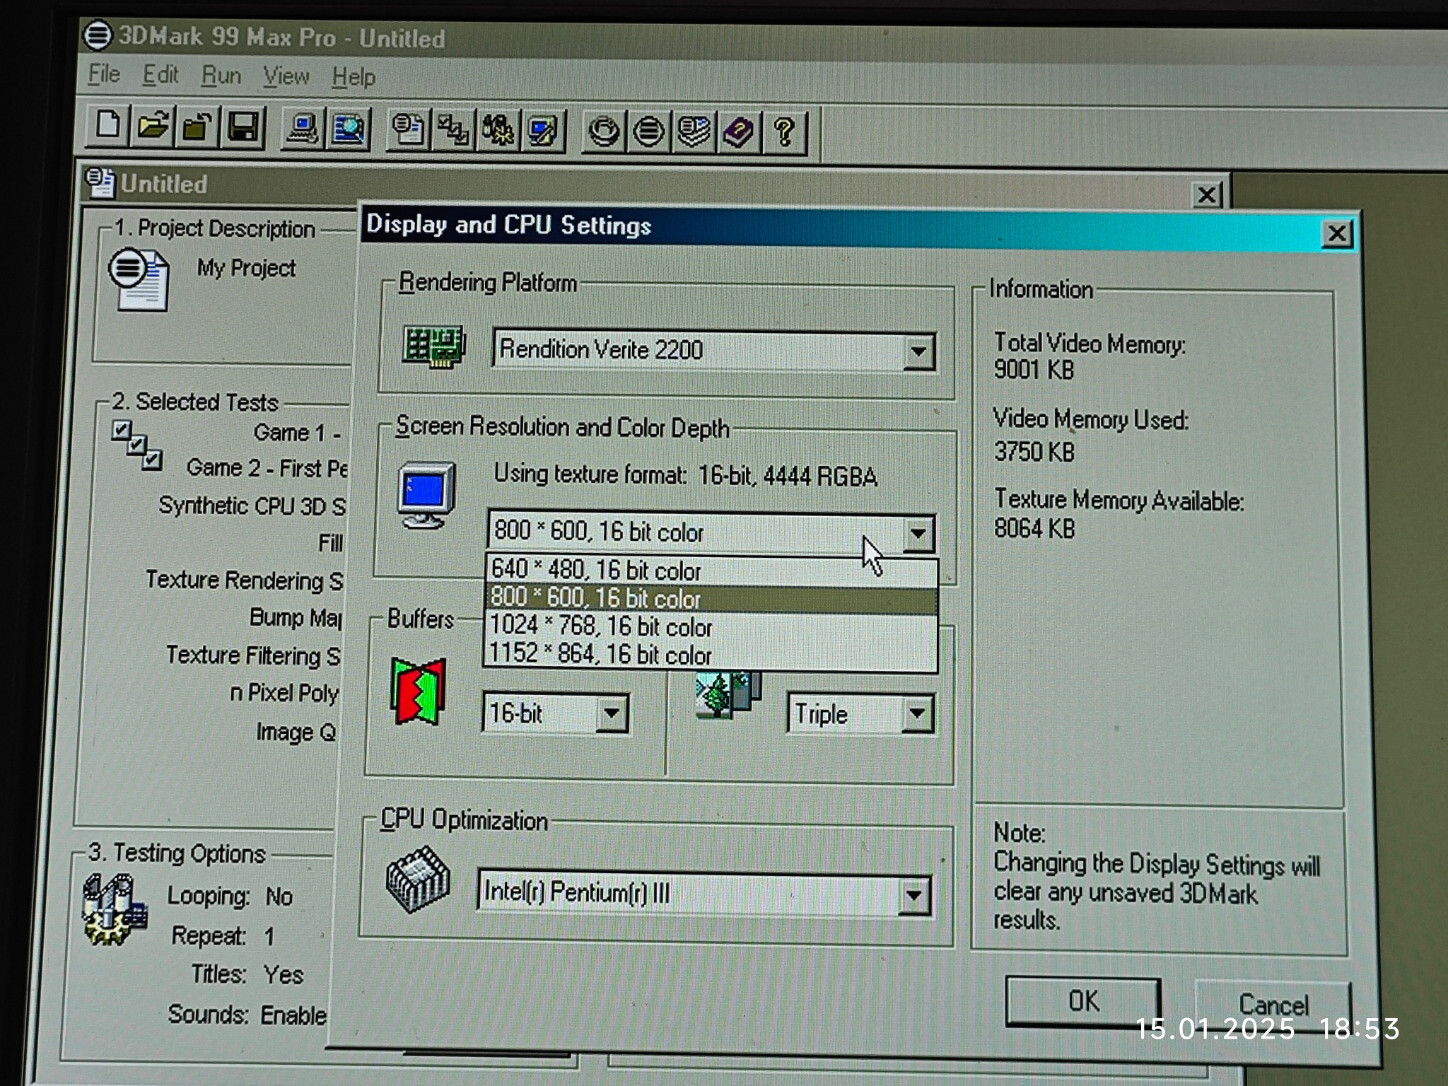Open system info via computer toolbar icon
The width and height of the screenshot is (1448, 1086).
(301, 129)
